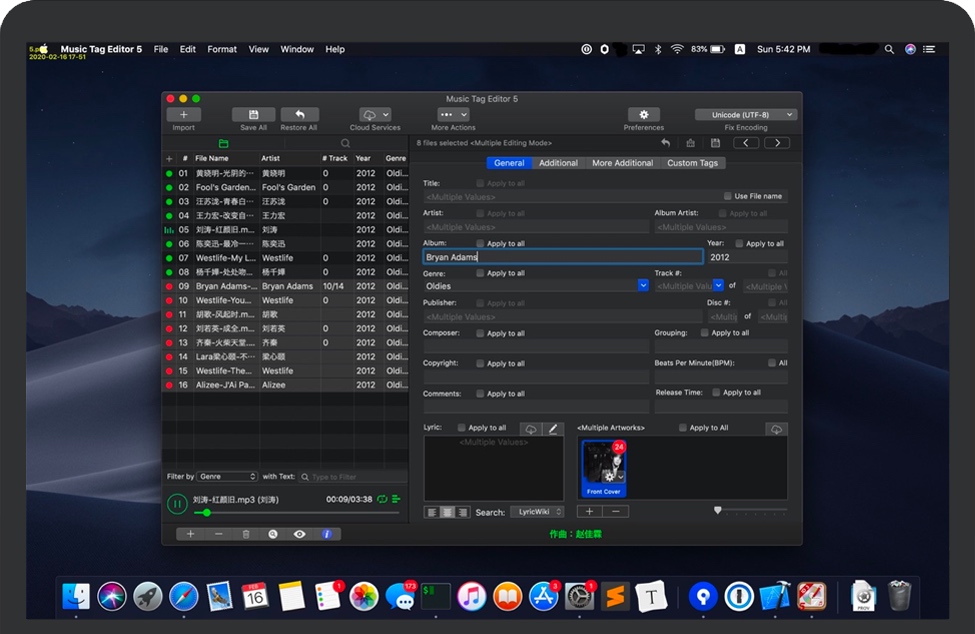975x634 pixels.
Task: Tick Apply to all for Comments
Action: (481, 393)
